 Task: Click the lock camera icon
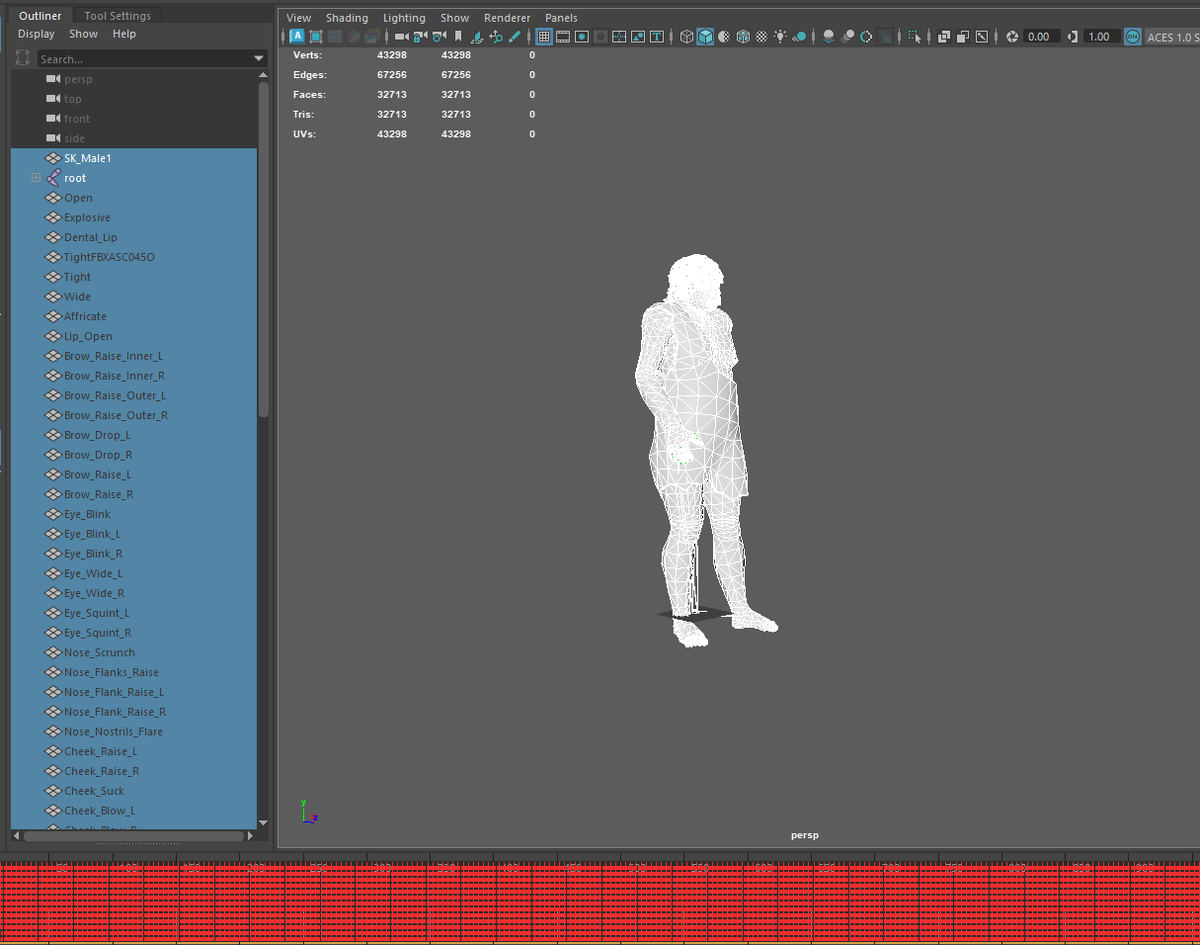click(x=420, y=37)
